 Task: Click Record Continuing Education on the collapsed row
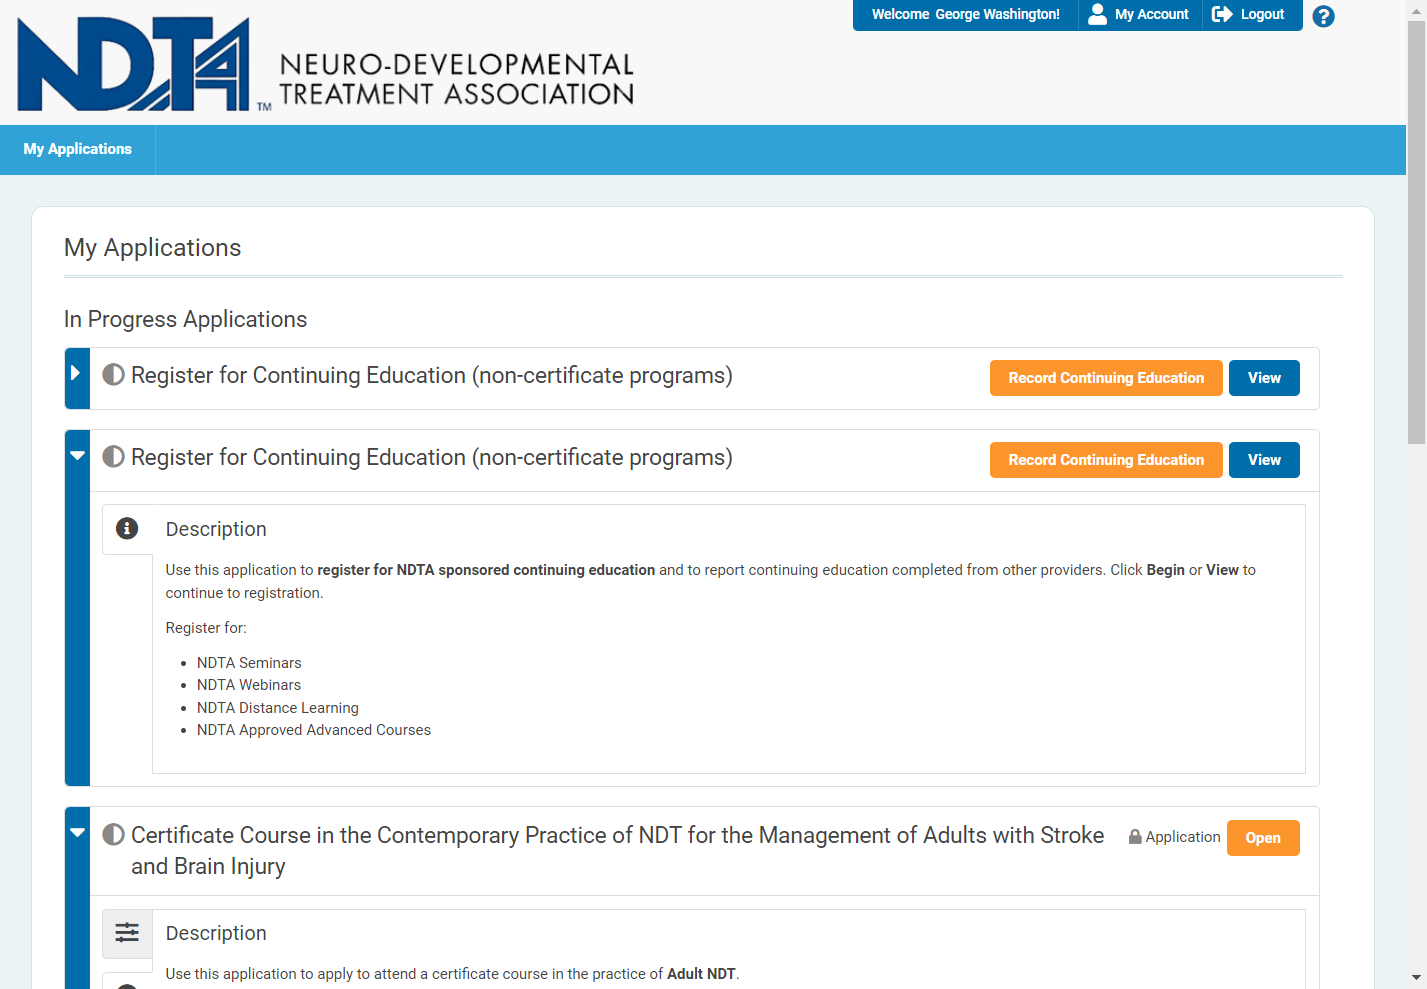click(1106, 378)
